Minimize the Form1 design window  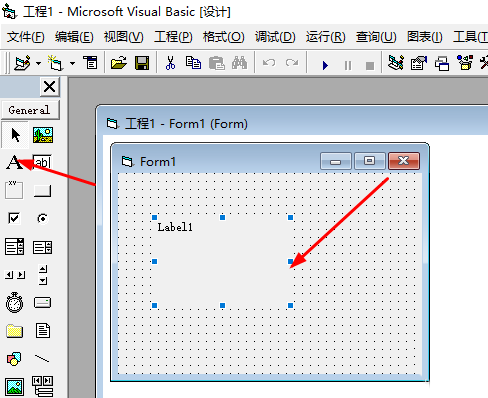coord(336,161)
